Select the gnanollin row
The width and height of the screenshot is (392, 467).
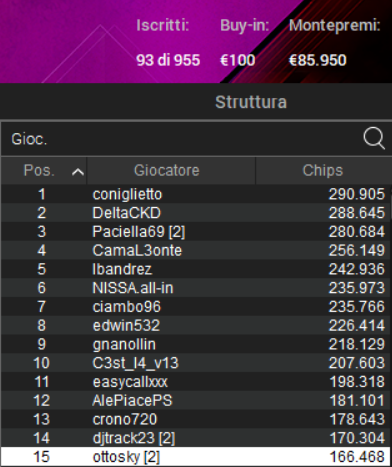195,344
